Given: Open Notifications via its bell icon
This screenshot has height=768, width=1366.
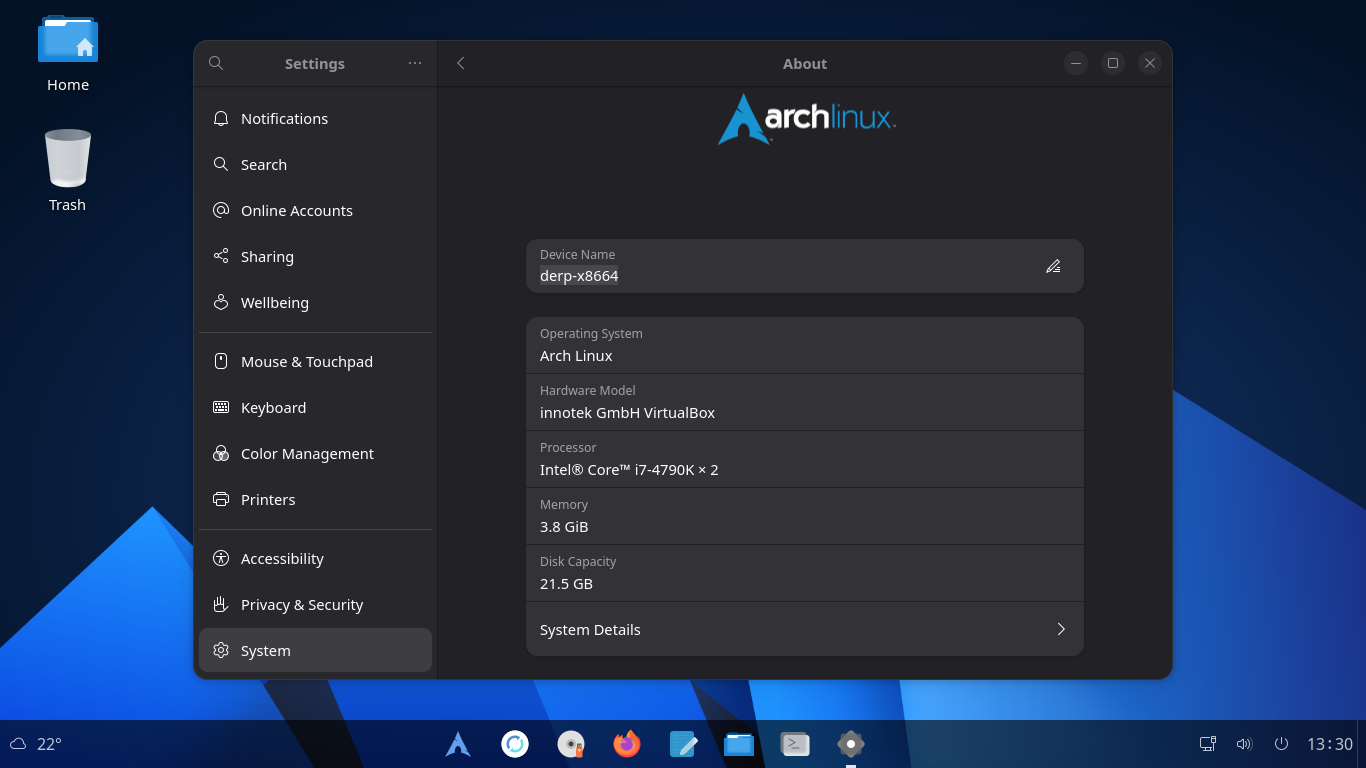Looking at the screenshot, I should pos(221,118).
